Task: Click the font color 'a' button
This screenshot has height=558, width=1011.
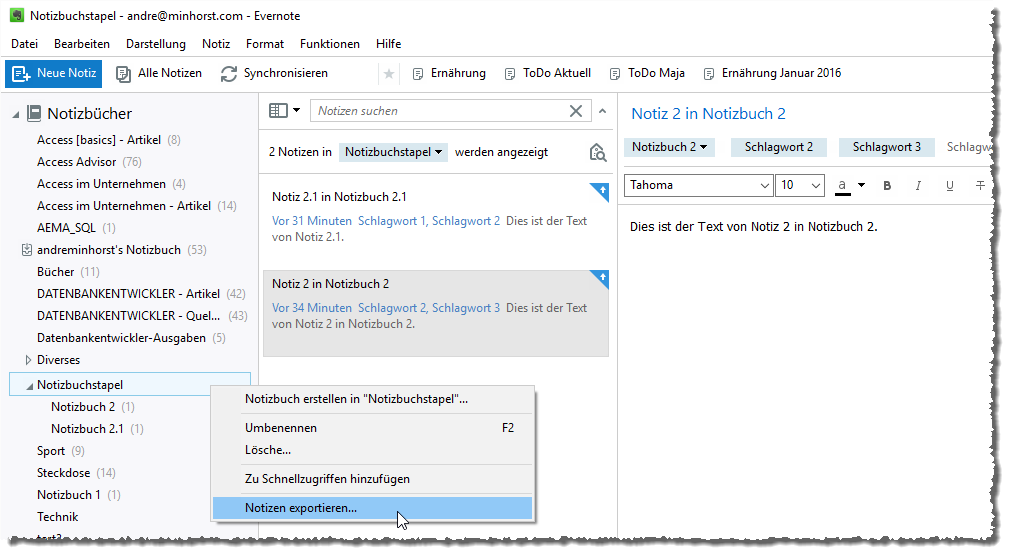Action: click(x=842, y=186)
